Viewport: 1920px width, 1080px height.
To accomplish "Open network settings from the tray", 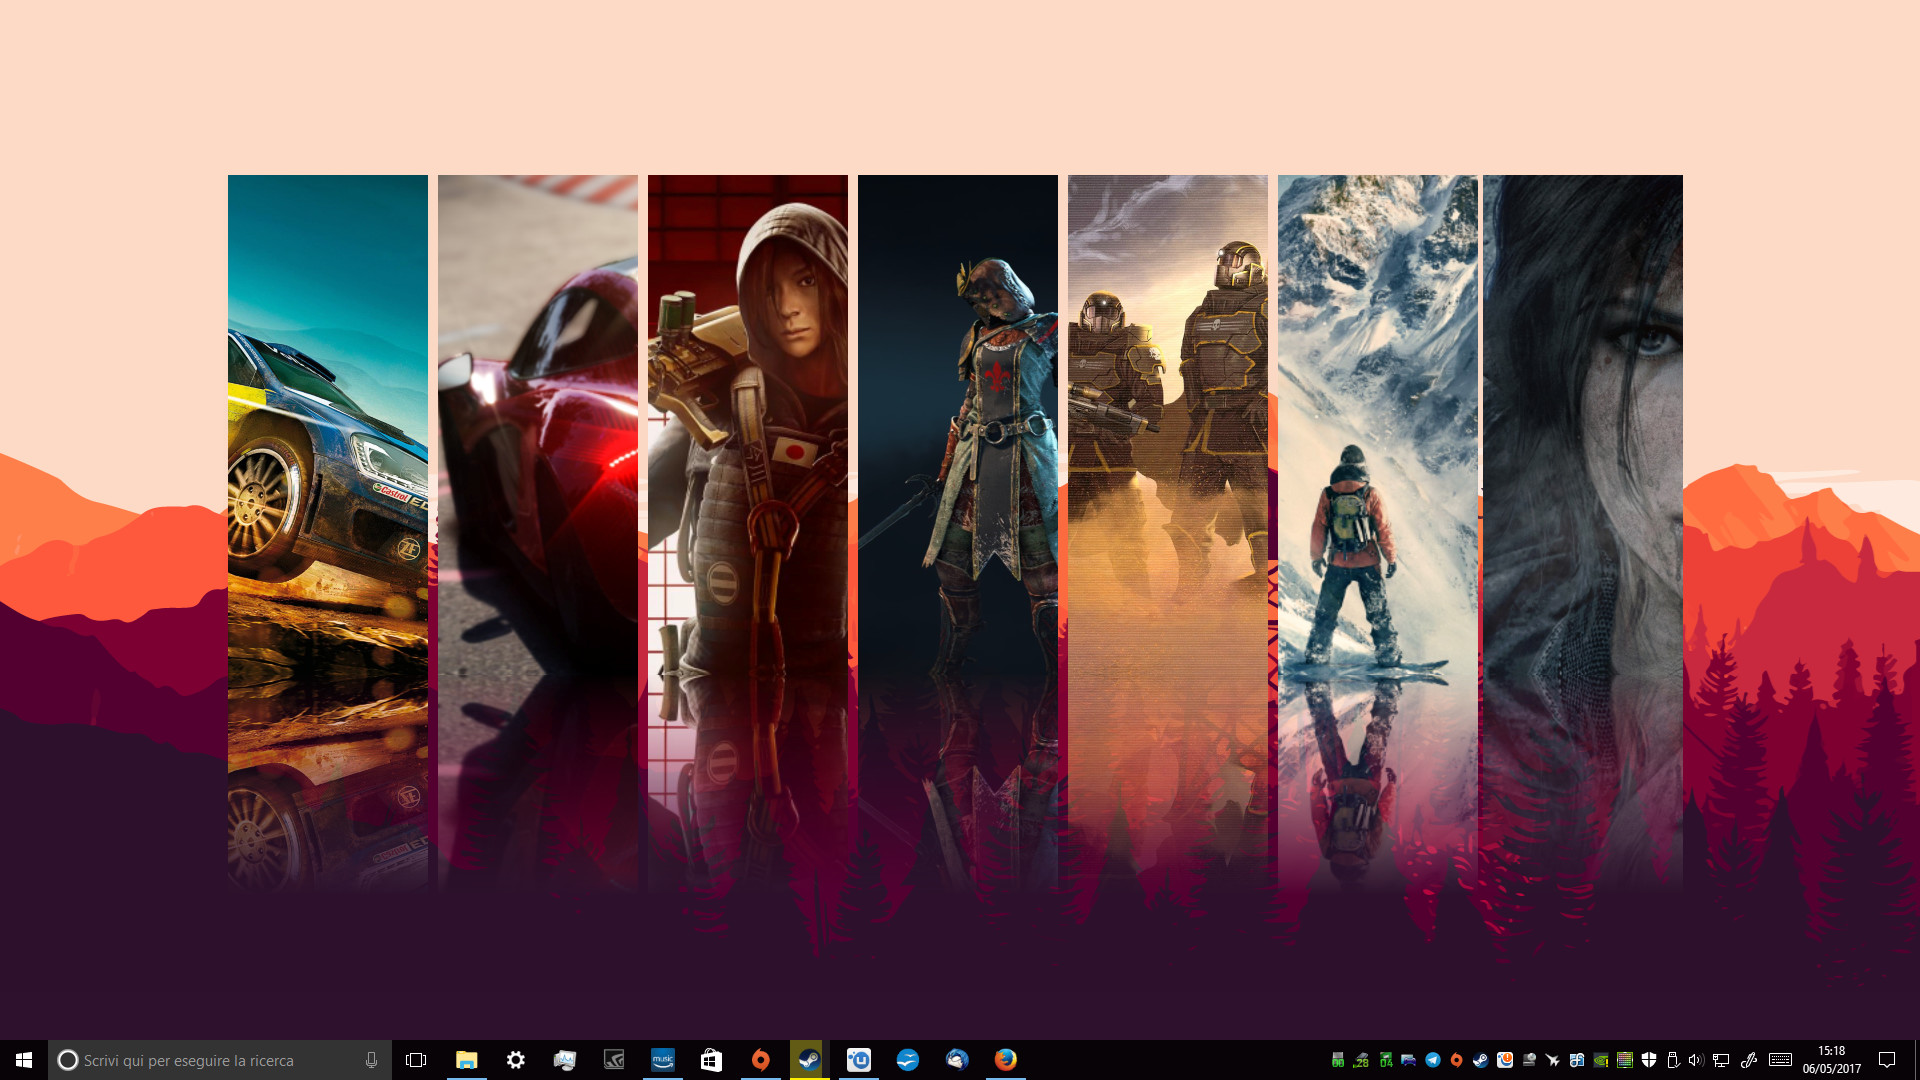I will click(1721, 1060).
